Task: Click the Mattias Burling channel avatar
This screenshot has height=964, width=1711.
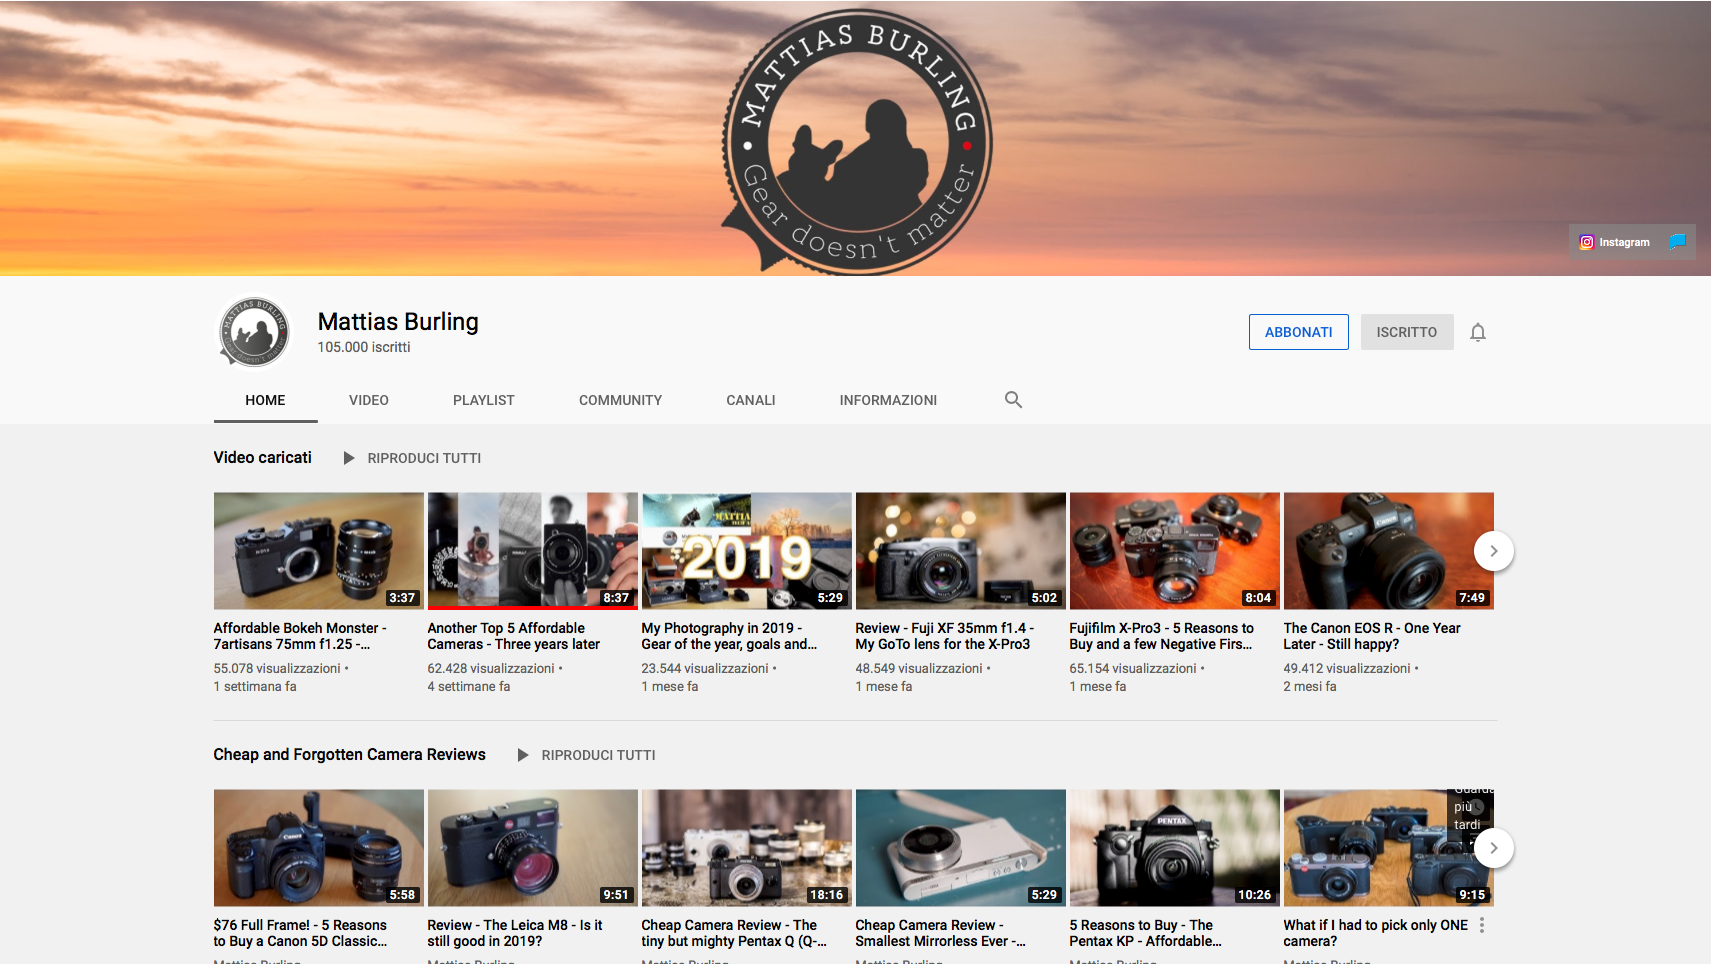Action: pyautogui.click(x=254, y=332)
